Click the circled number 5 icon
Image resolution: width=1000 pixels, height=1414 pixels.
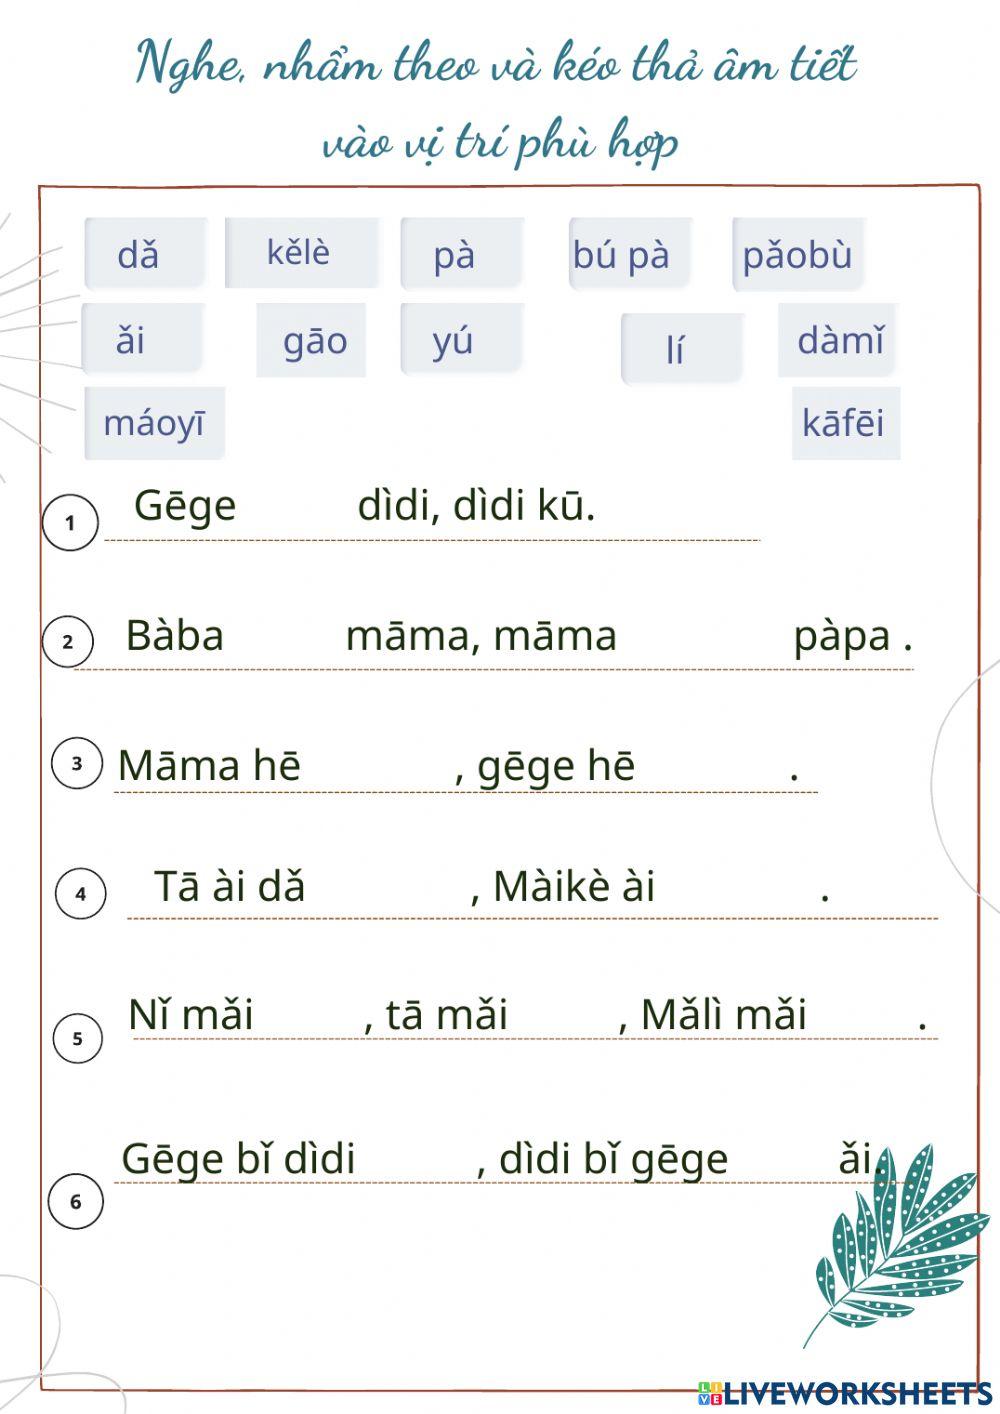pos(77,1038)
